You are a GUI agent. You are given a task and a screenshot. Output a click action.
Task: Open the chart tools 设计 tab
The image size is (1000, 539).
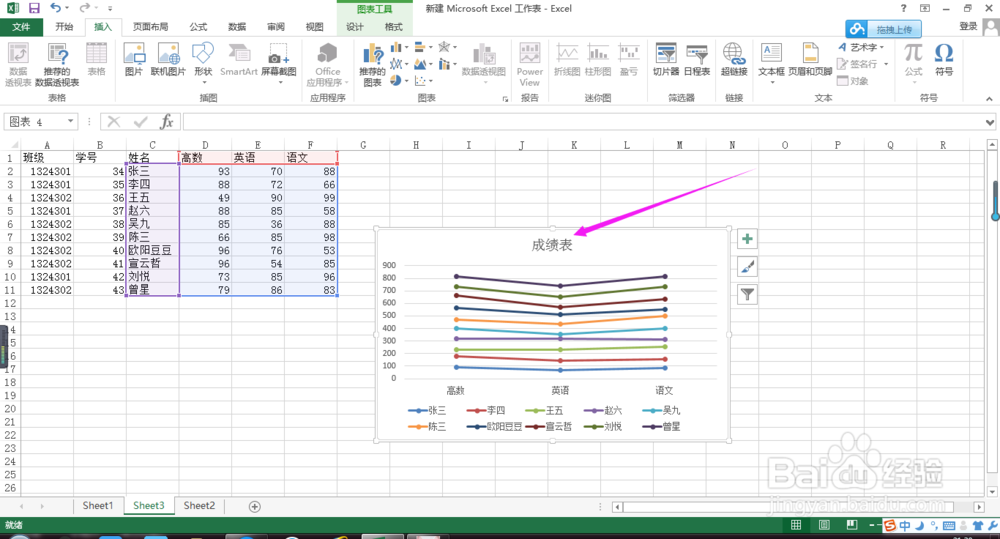point(355,27)
